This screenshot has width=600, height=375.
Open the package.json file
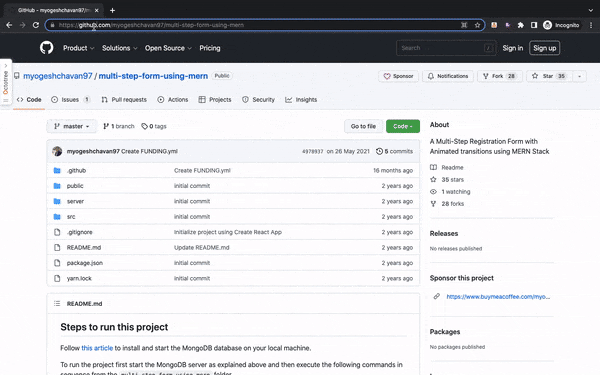[x=85, y=263]
